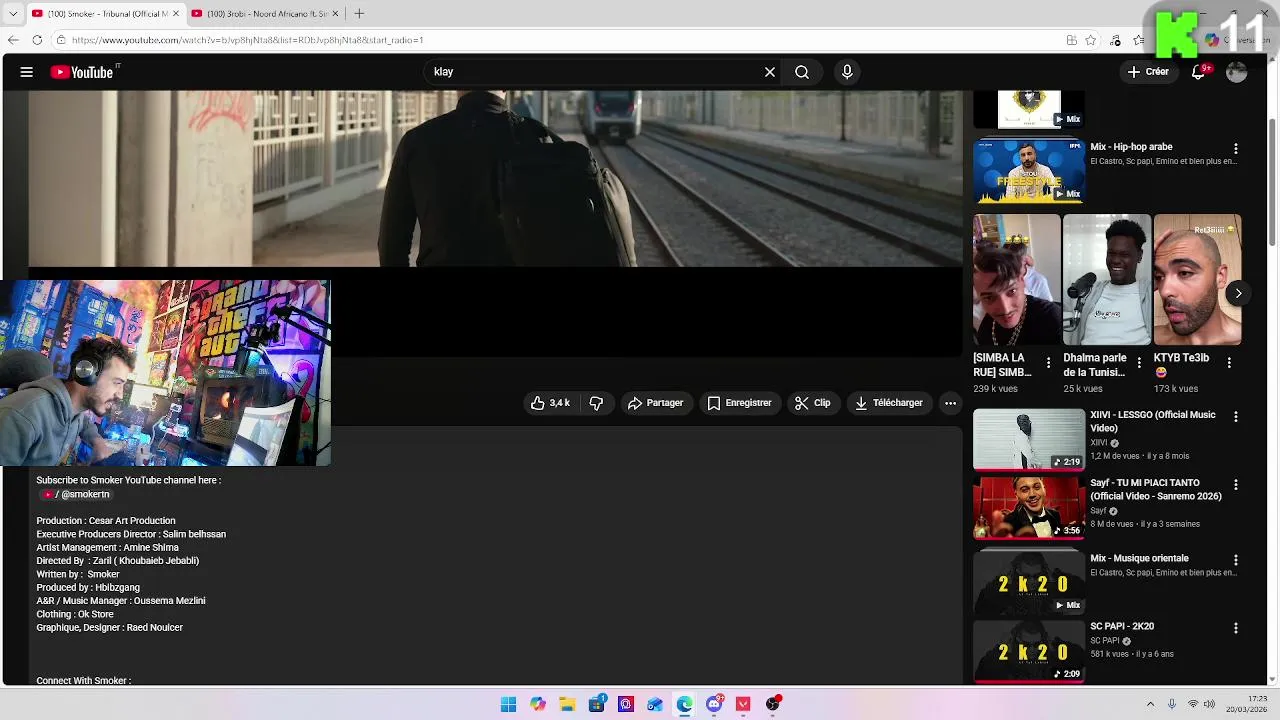The image size is (1280, 720).
Task: Open File Explorer from the taskbar
Action: [567, 704]
